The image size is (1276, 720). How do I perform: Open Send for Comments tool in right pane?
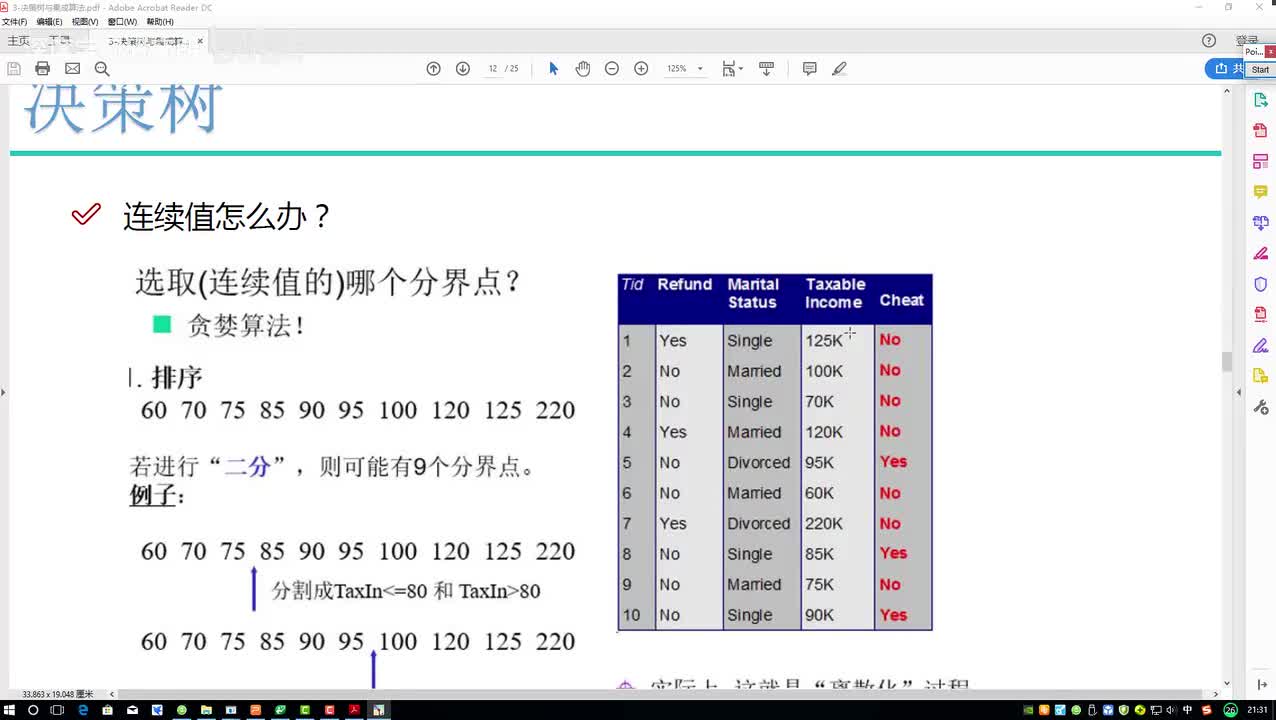coord(1261,376)
